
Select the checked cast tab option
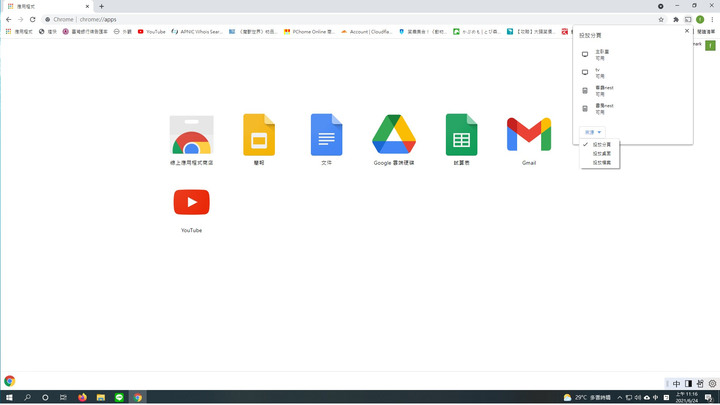click(x=600, y=145)
